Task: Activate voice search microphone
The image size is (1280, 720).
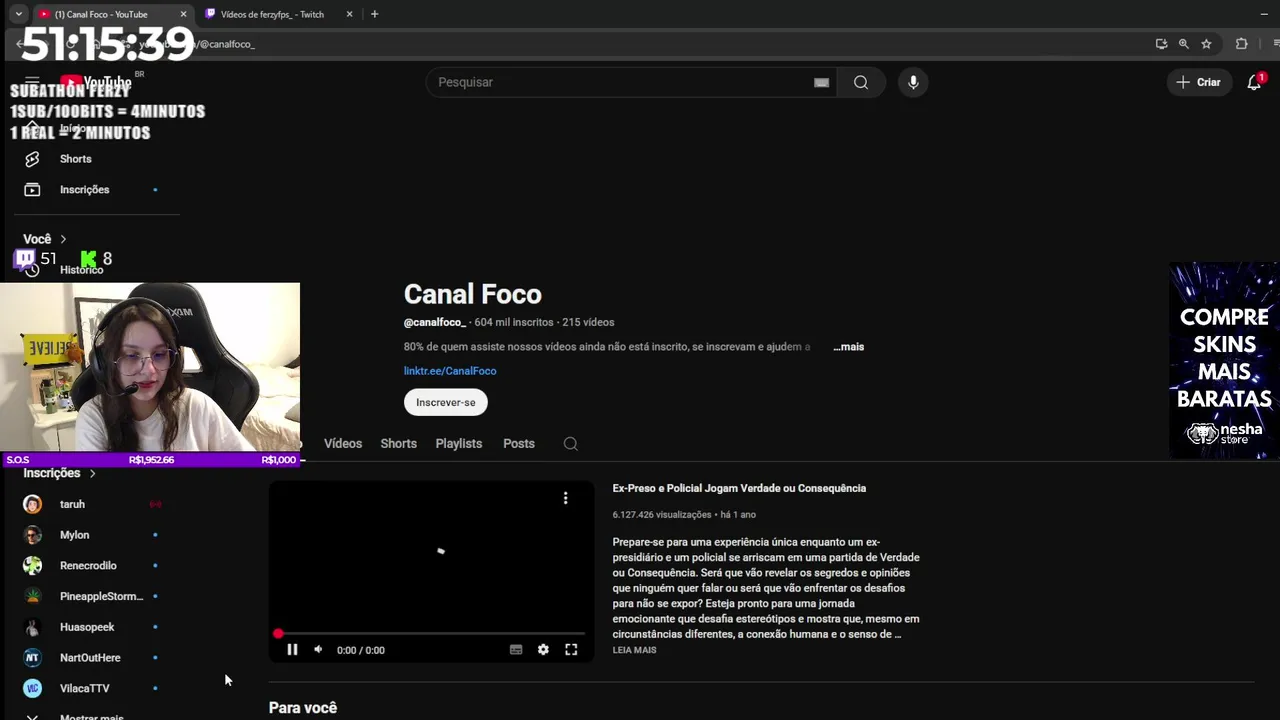Action: click(913, 82)
